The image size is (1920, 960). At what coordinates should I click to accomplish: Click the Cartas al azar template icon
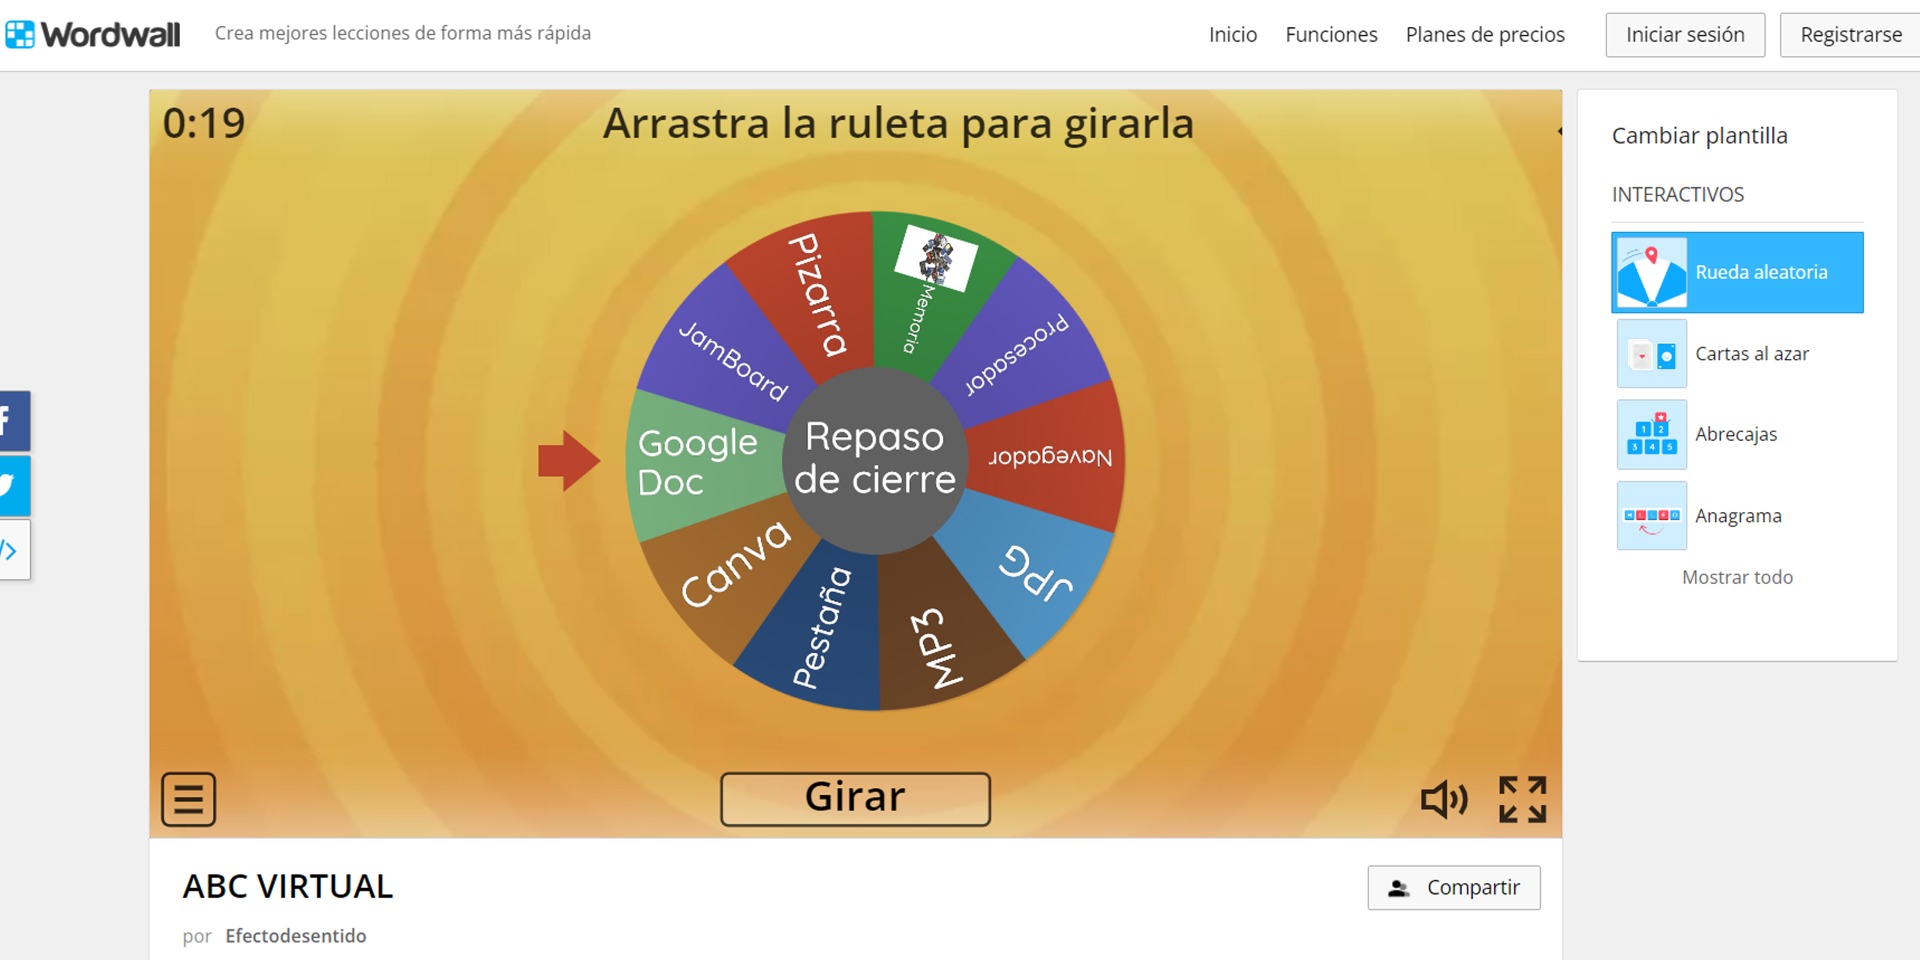coord(1652,354)
